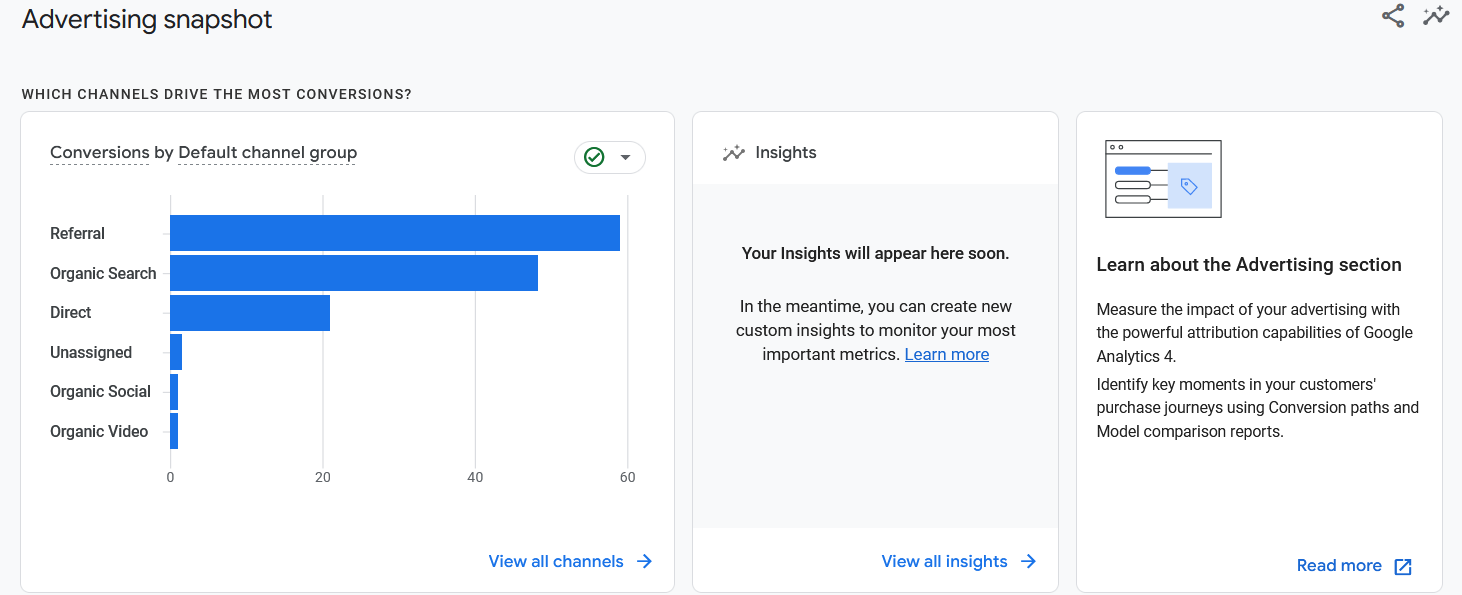Viewport: 1462px width, 595px height.
Task: Select the Organic Social channel label
Action: point(100,392)
